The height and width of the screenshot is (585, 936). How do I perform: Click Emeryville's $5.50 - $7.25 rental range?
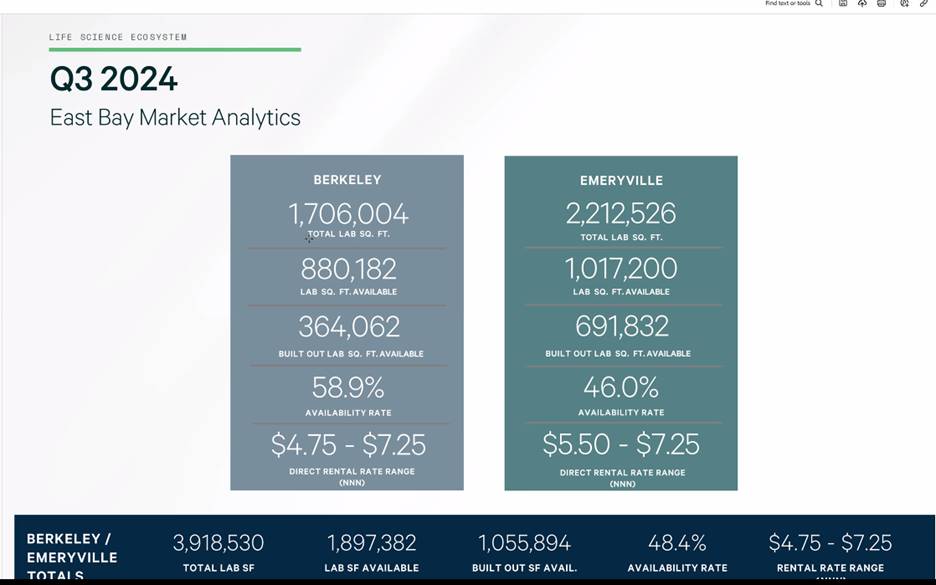621,444
